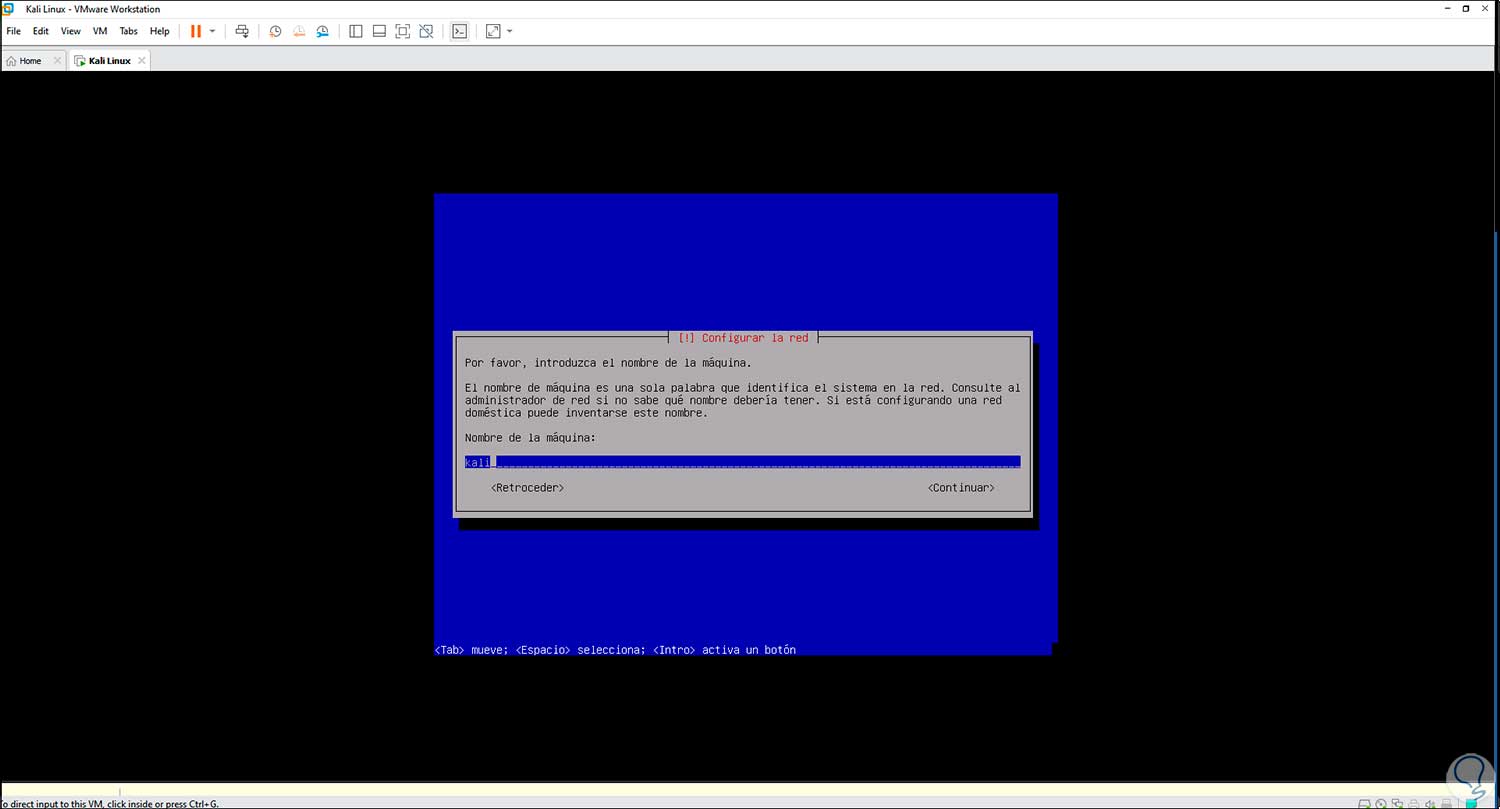Image resolution: width=1500 pixels, height=809 pixels.
Task: Open the Edit menu
Action: 41,31
